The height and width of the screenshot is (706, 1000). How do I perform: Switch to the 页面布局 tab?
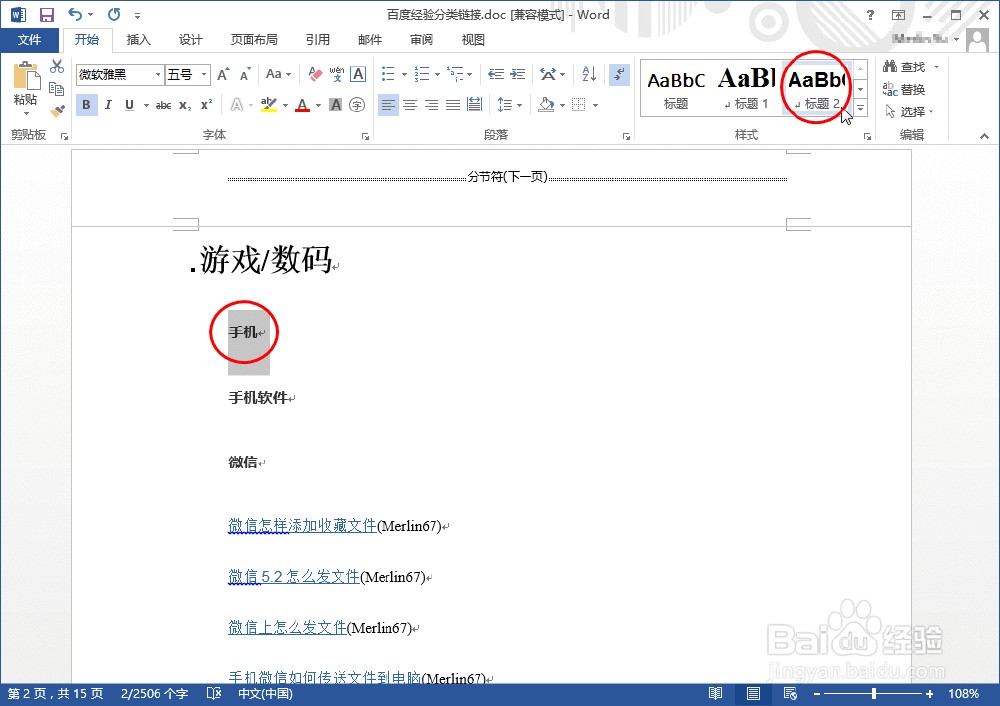tap(254, 40)
